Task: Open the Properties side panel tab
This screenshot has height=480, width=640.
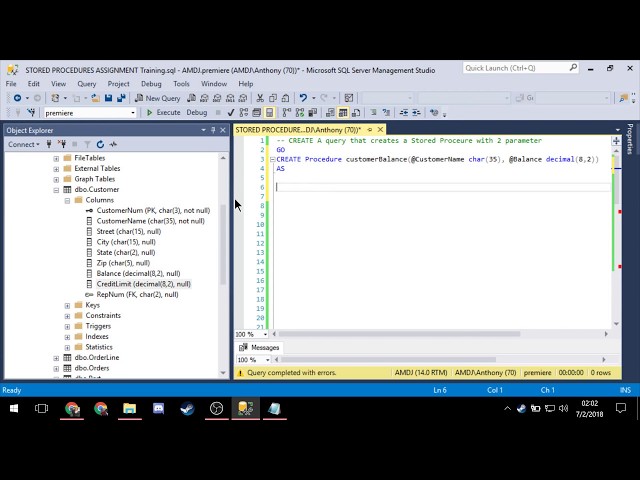Action: (630, 139)
